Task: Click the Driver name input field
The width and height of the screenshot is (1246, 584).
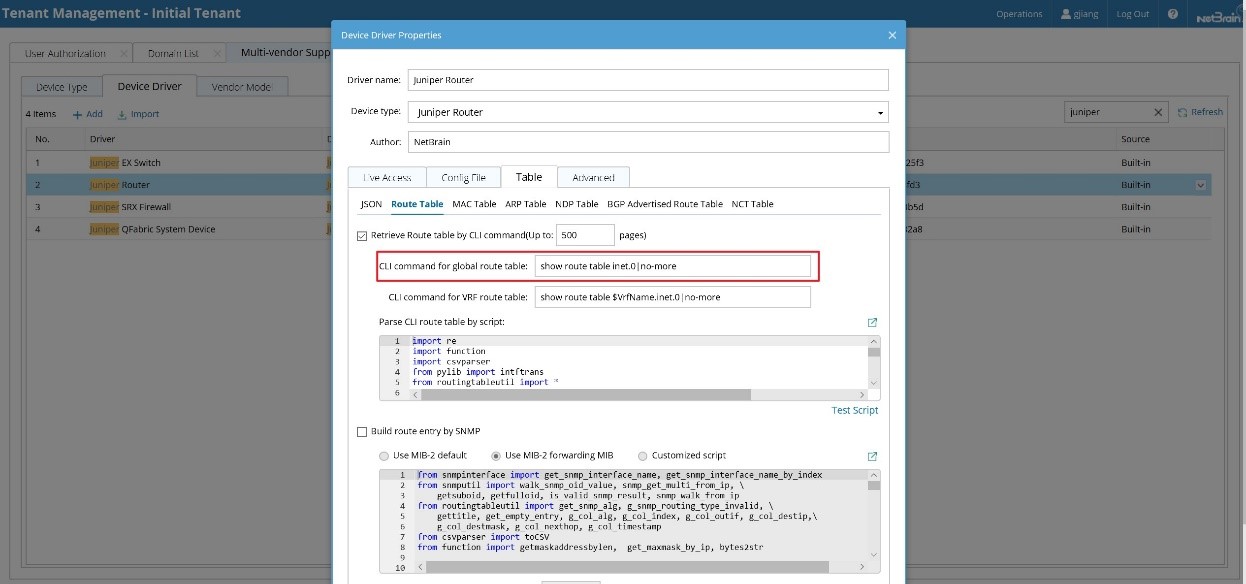Action: (648, 80)
